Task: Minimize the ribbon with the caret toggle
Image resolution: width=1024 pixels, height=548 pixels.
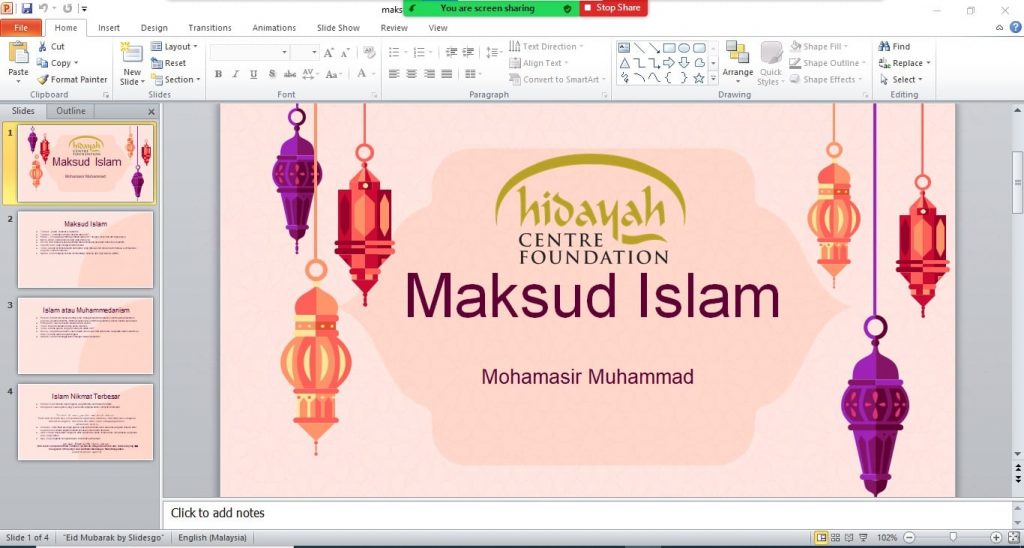Action: click(1001, 28)
